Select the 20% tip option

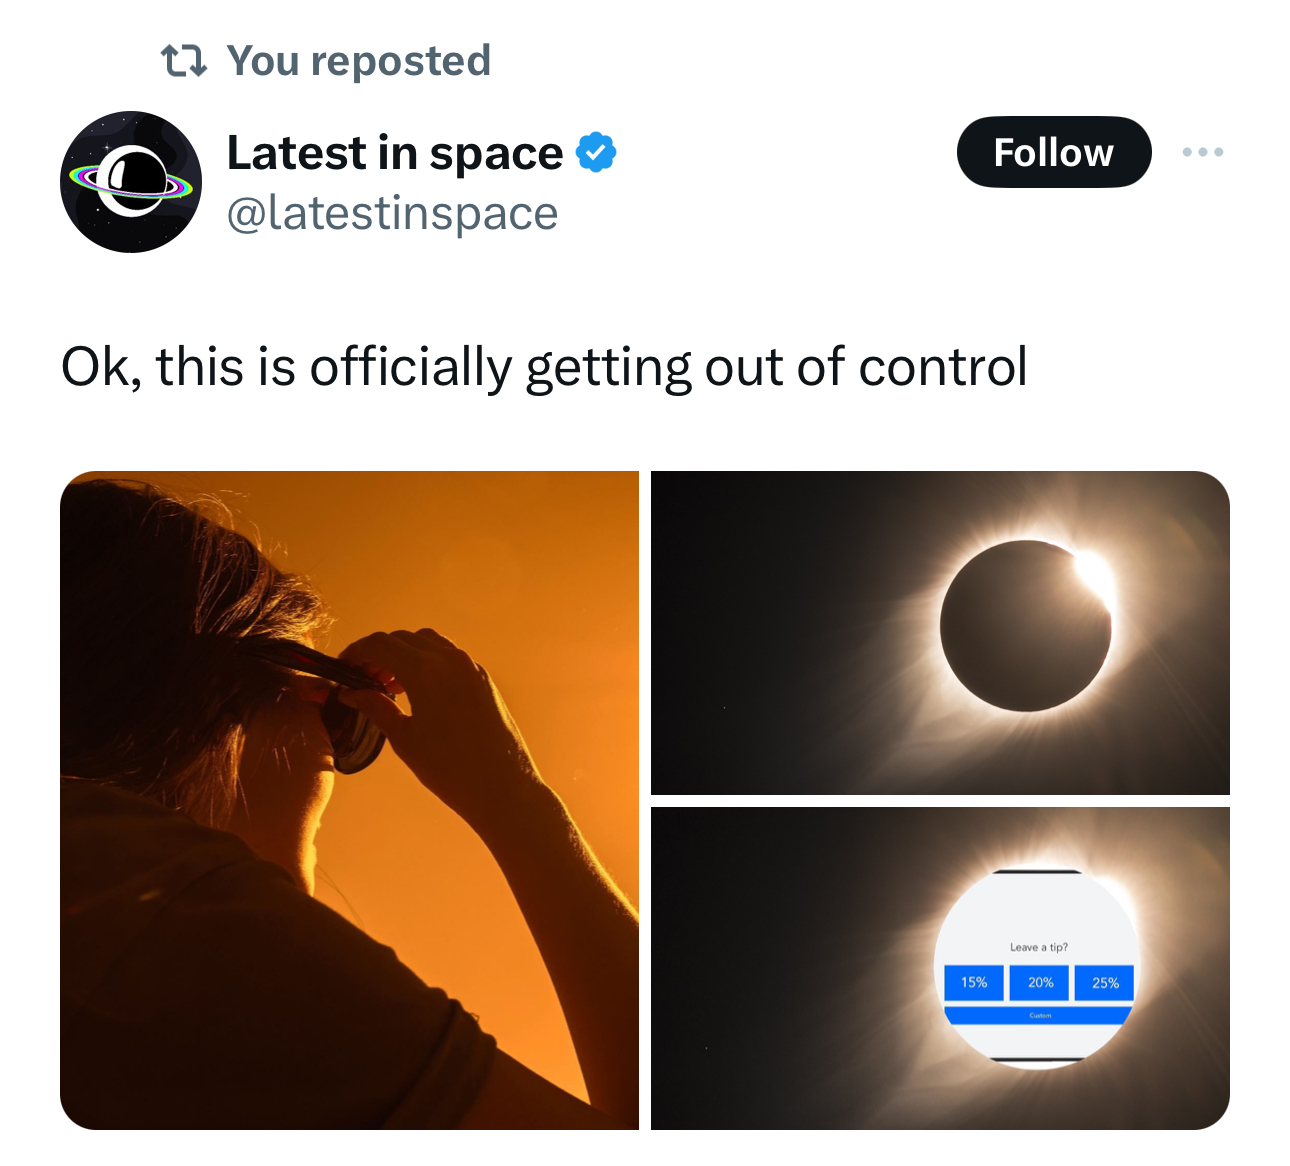(x=1040, y=983)
